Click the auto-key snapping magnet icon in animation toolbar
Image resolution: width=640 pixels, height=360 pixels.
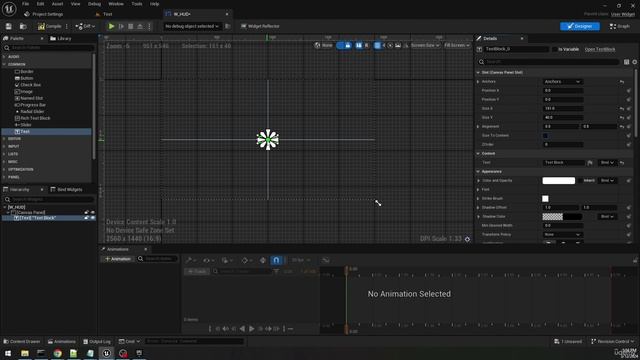(276, 260)
